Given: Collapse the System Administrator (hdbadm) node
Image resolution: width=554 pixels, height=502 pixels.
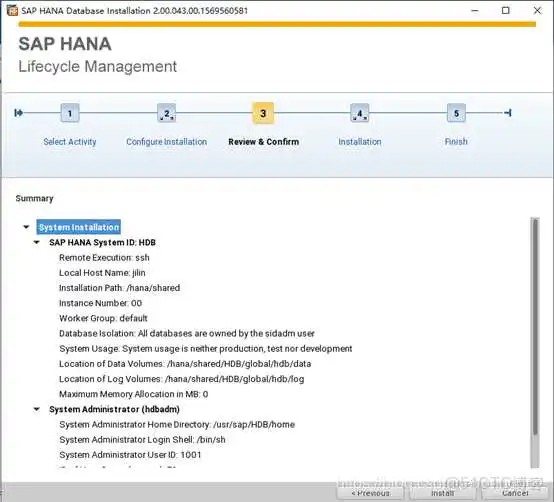Looking at the screenshot, I should click(36, 409).
